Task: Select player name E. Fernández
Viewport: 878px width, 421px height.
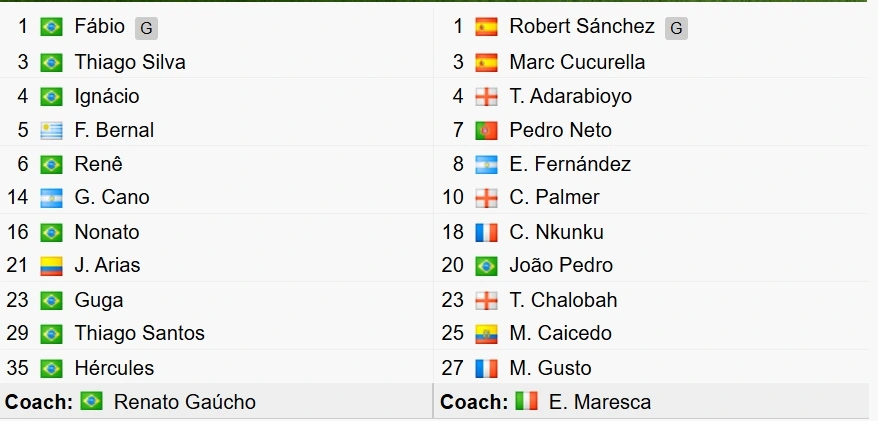Action: (570, 164)
